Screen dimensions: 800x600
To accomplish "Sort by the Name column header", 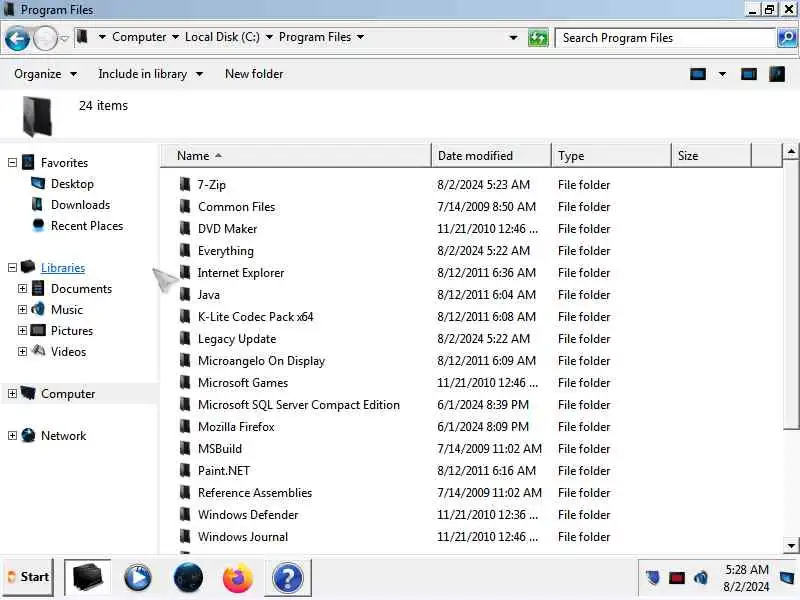I will [x=296, y=156].
